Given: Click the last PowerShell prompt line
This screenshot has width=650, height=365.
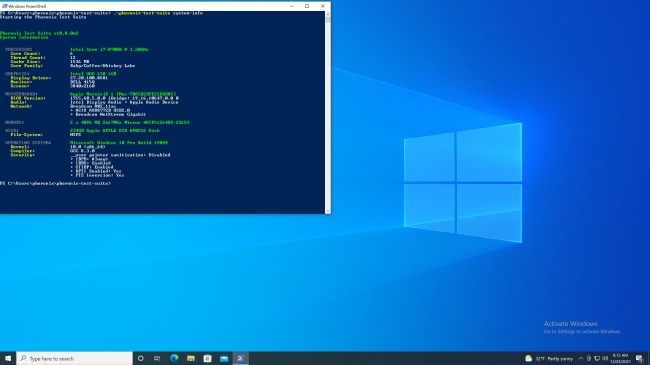Looking at the screenshot, I should point(56,183).
